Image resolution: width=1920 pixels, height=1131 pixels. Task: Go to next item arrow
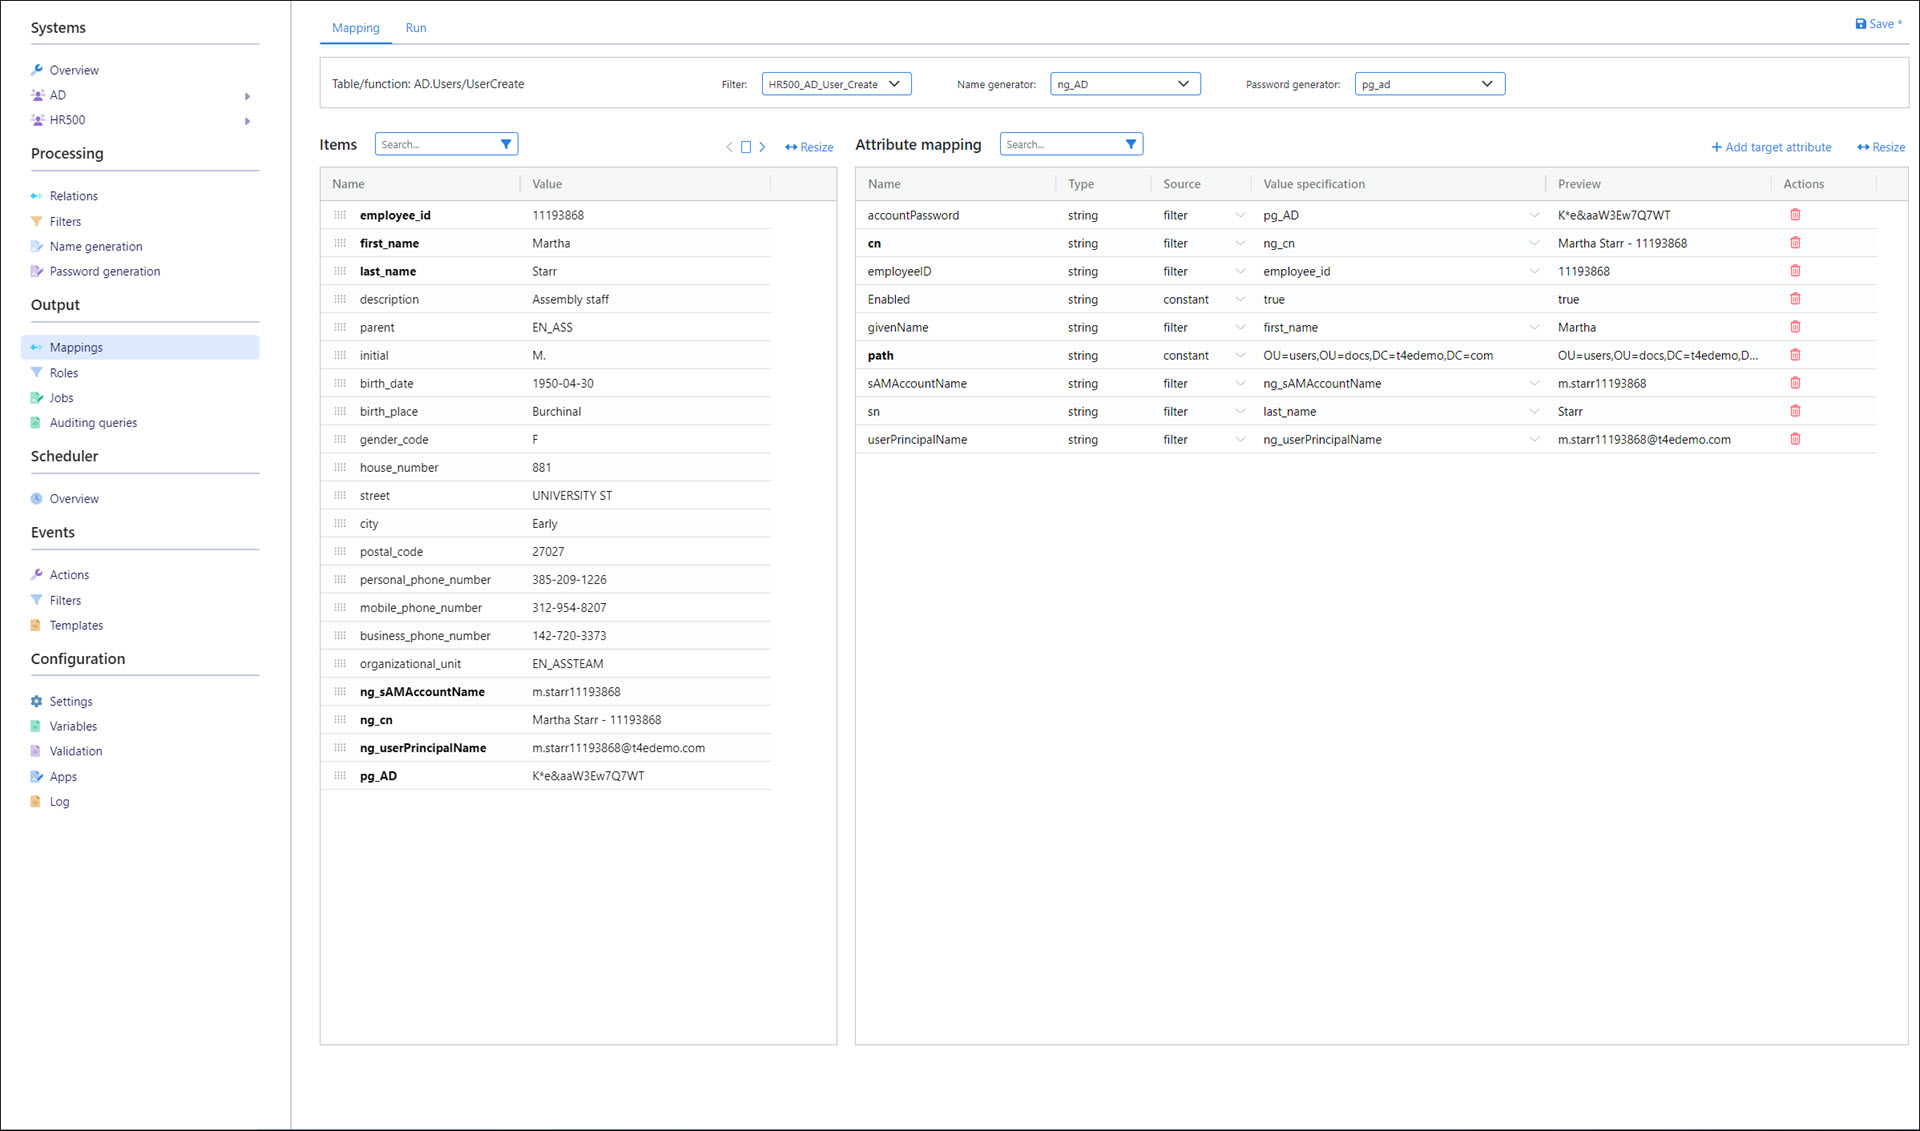point(762,147)
